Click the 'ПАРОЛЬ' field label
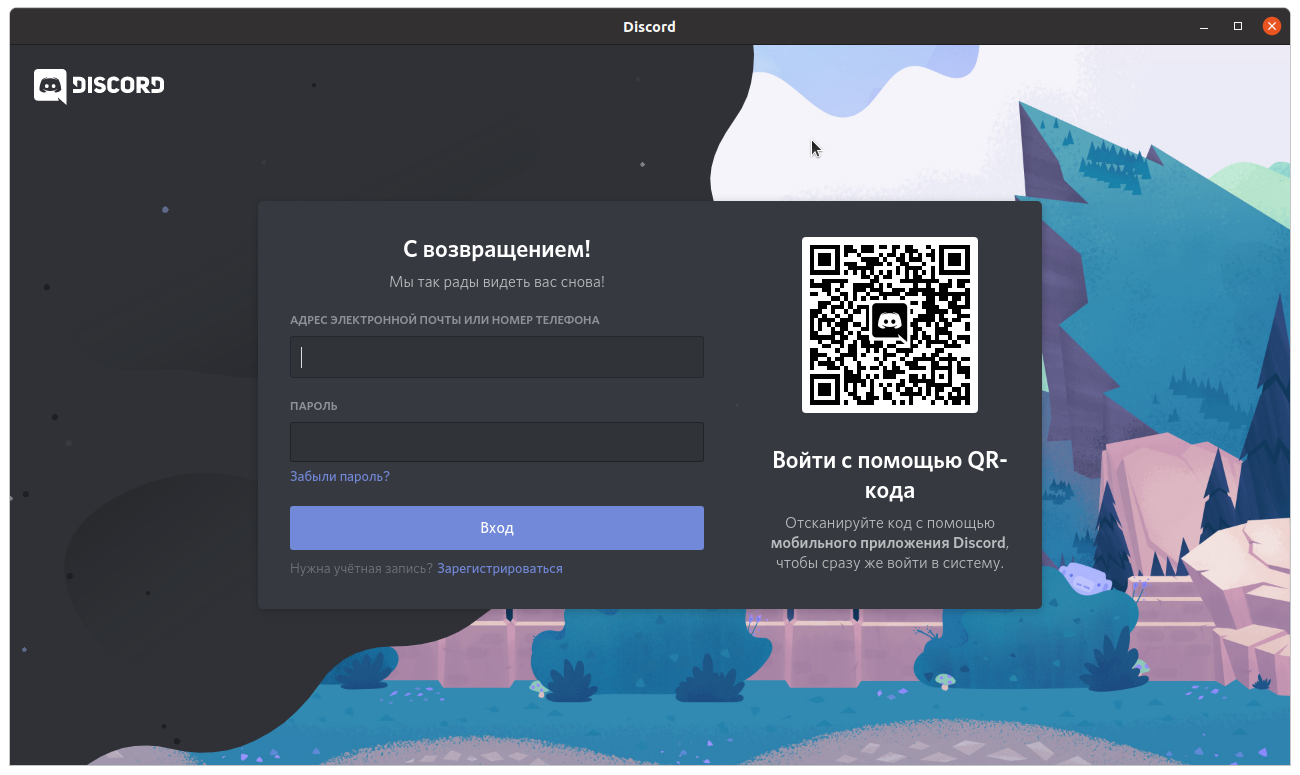Viewport: 1300px width, 775px height. click(x=314, y=407)
